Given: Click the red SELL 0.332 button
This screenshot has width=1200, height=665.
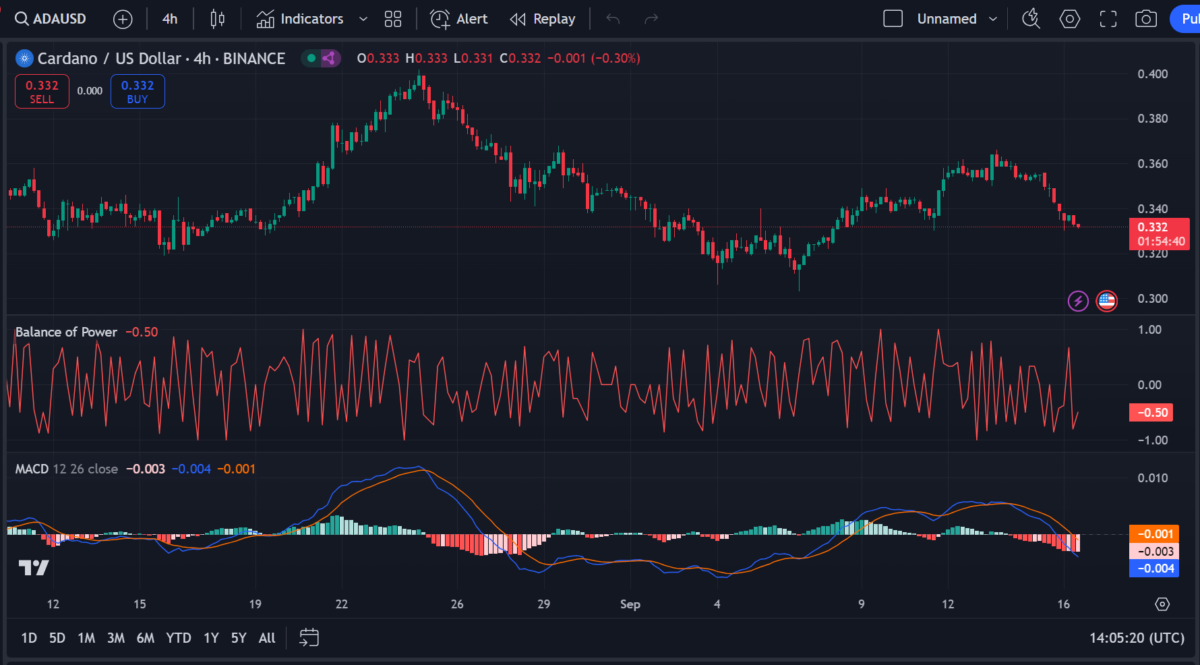Looking at the screenshot, I should click(42, 92).
